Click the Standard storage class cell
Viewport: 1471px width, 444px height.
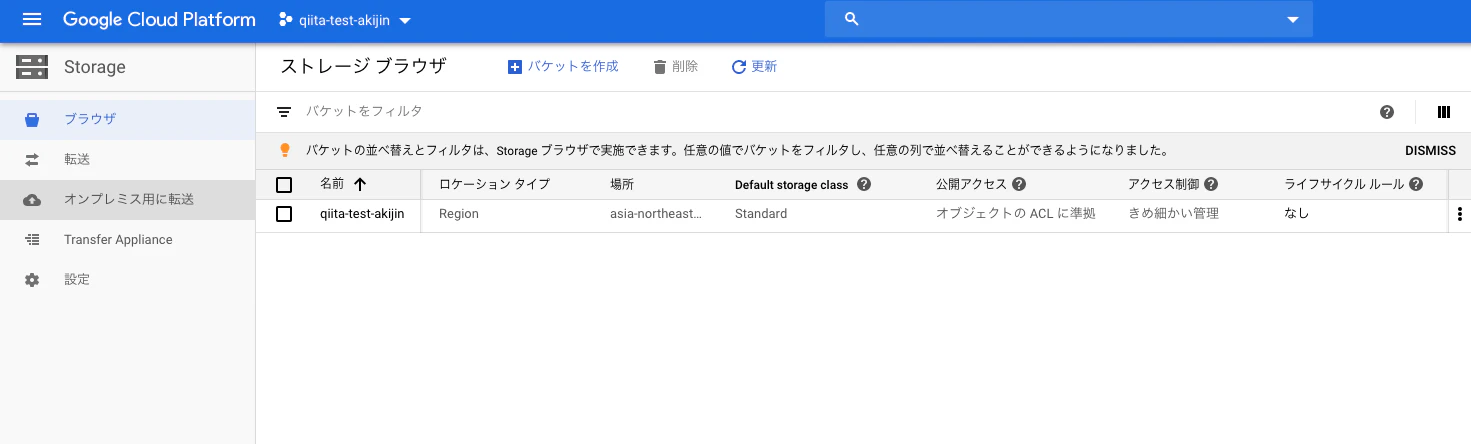(x=761, y=214)
